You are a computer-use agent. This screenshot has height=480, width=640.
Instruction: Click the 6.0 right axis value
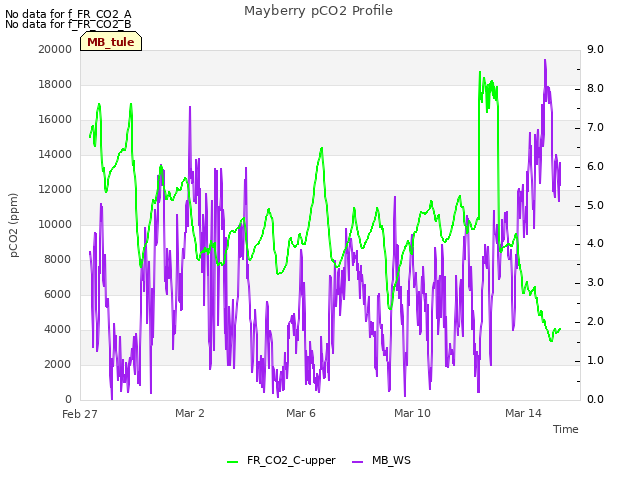coord(595,167)
